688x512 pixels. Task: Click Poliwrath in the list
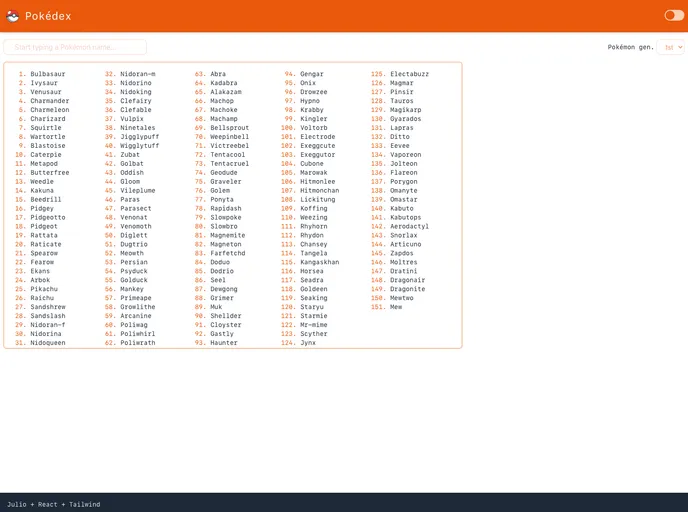point(137,343)
